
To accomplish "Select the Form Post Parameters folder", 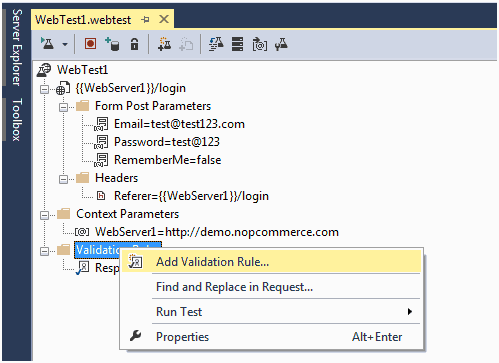I will click(x=153, y=106).
